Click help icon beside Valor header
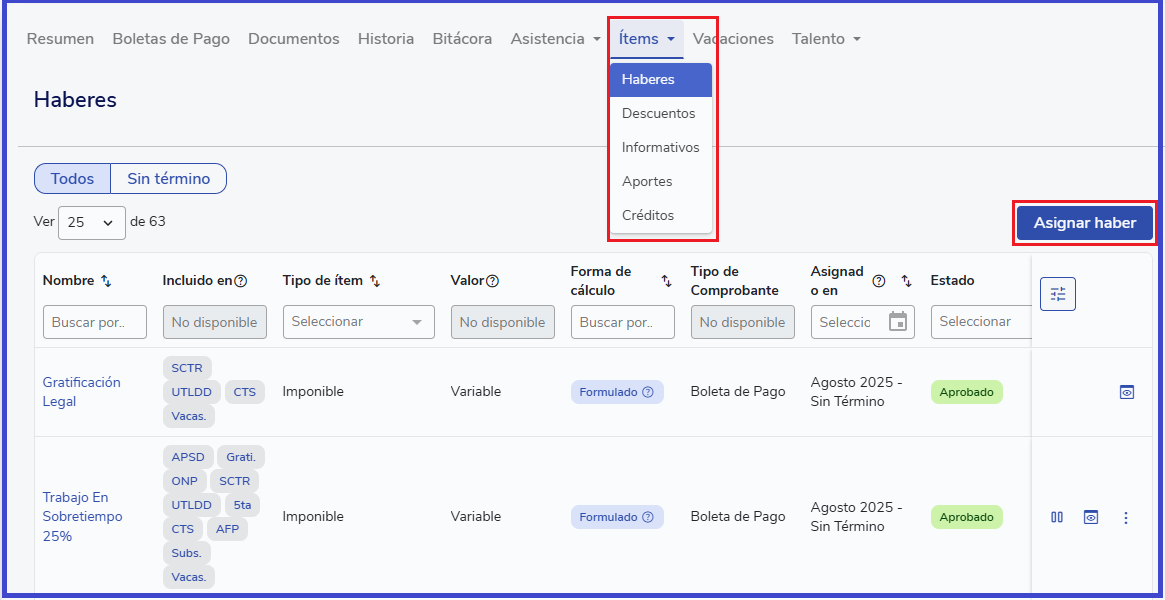This screenshot has width=1165, height=600. (492, 281)
